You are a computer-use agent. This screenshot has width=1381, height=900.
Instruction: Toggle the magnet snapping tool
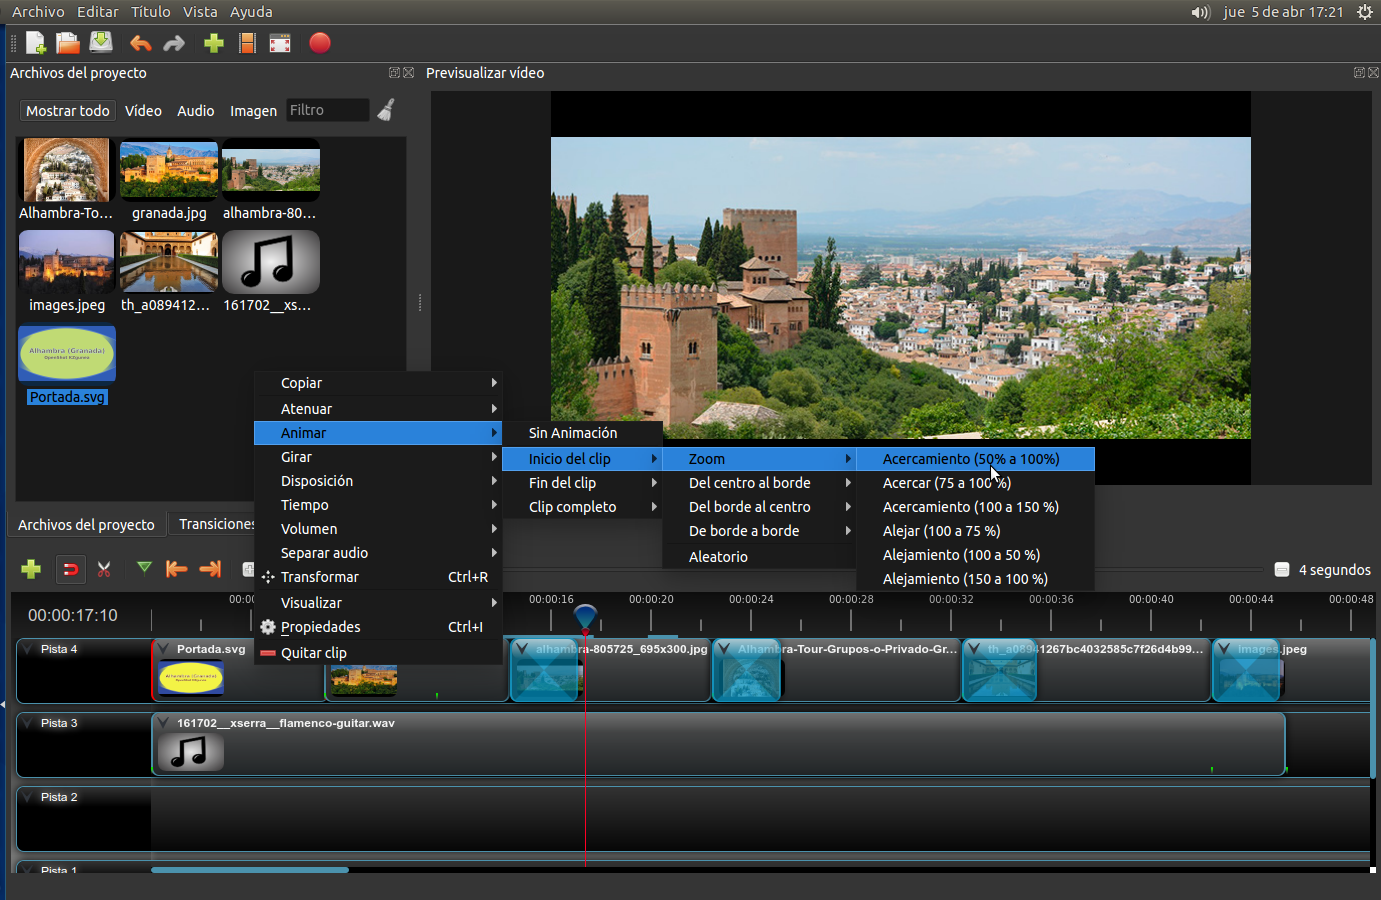click(x=70, y=569)
